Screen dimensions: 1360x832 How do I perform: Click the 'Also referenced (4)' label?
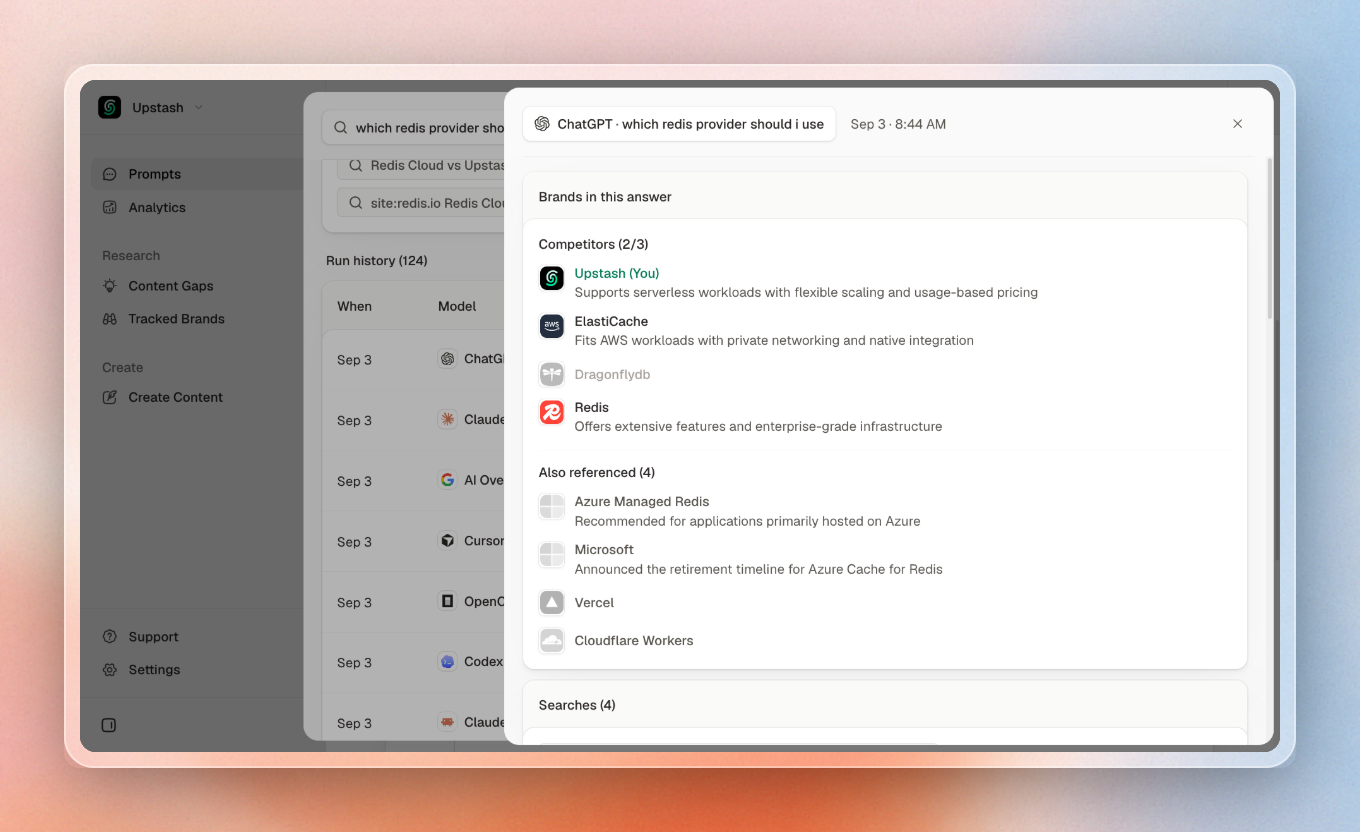[x=597, y=472]
